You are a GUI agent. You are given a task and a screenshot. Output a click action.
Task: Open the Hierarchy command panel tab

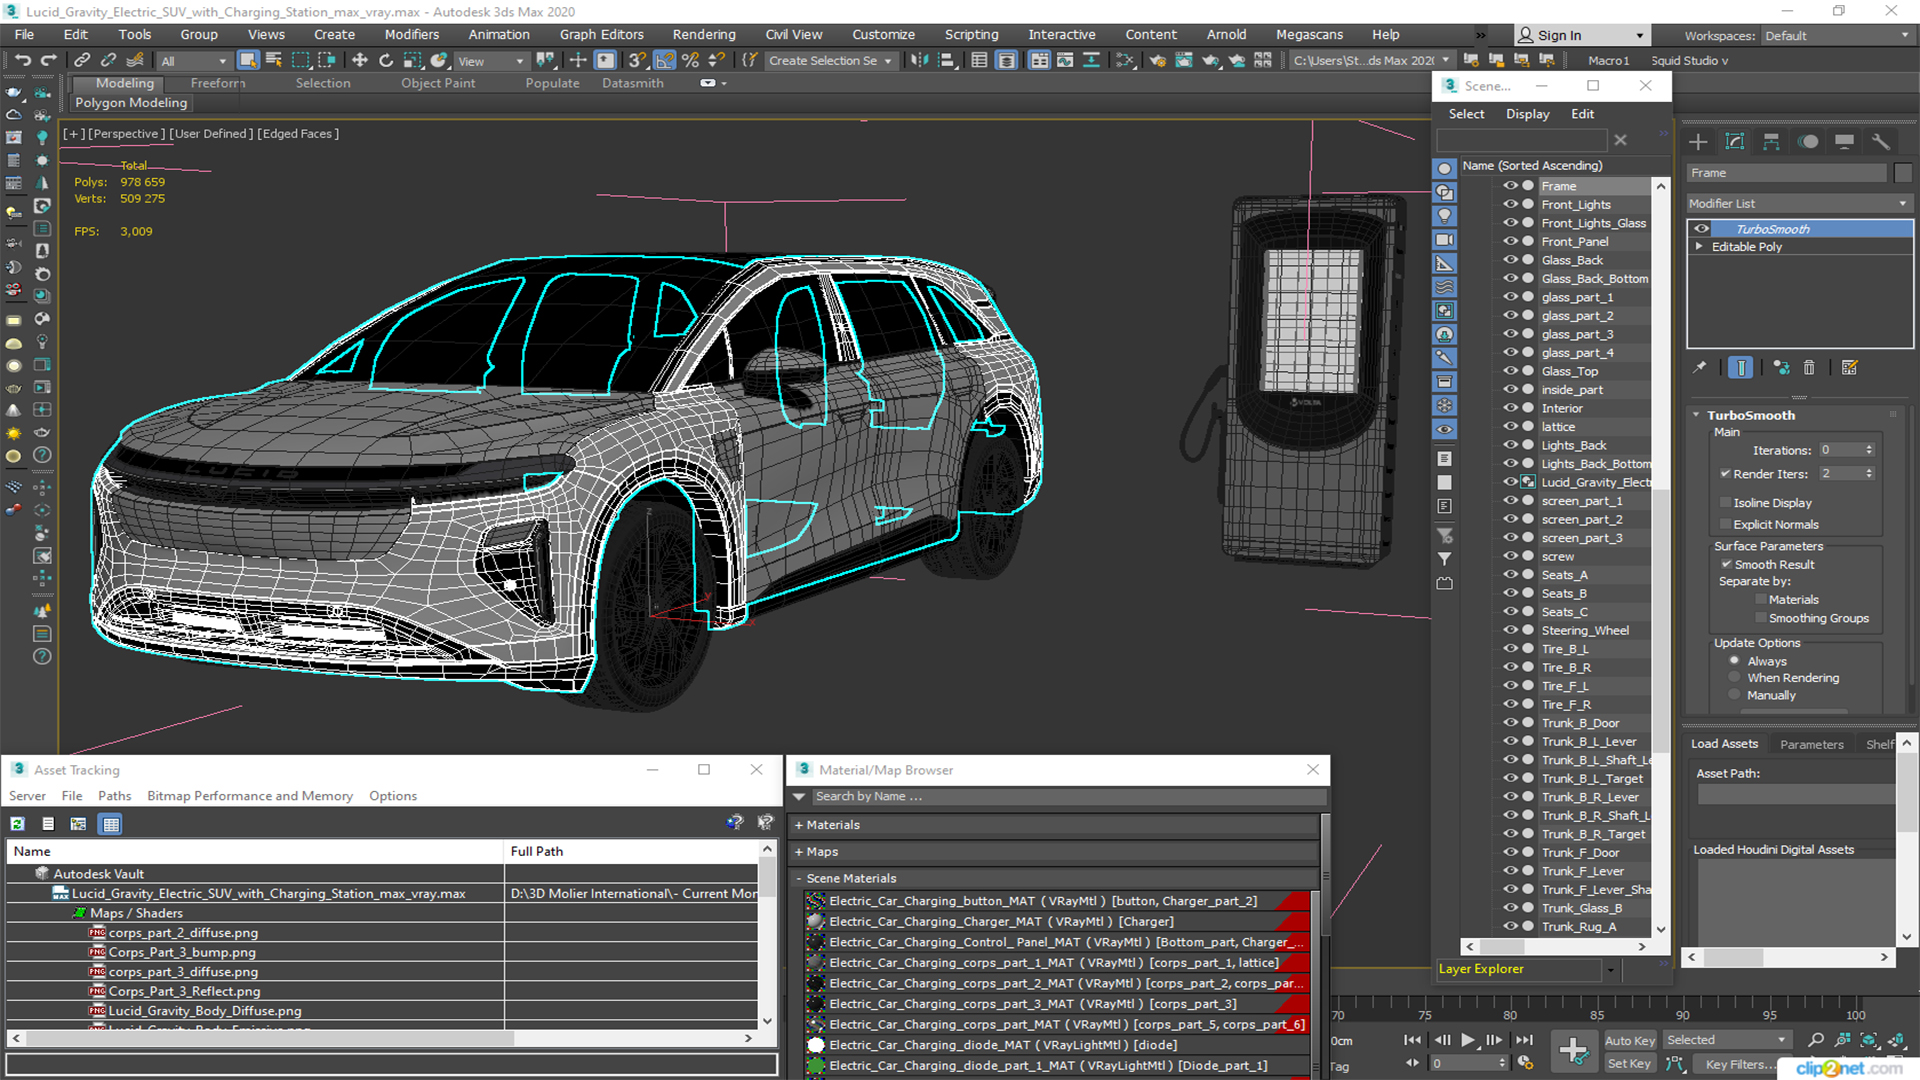point(1771,142)
